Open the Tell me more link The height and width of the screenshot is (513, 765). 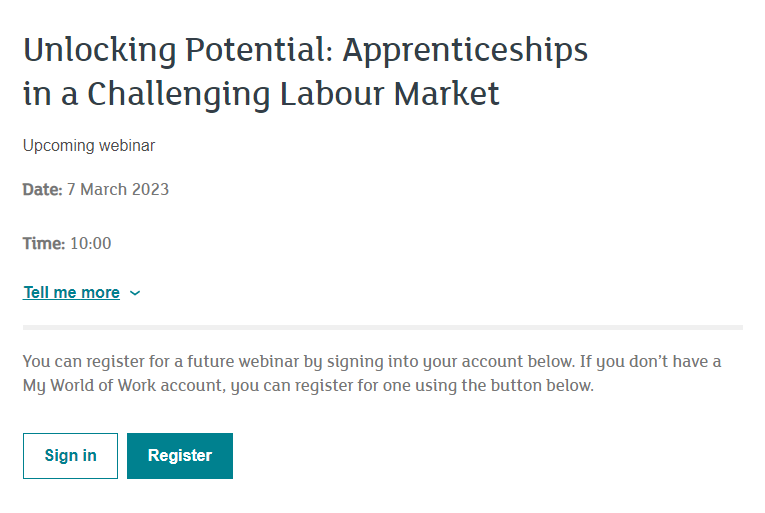(x=71, y=292)
